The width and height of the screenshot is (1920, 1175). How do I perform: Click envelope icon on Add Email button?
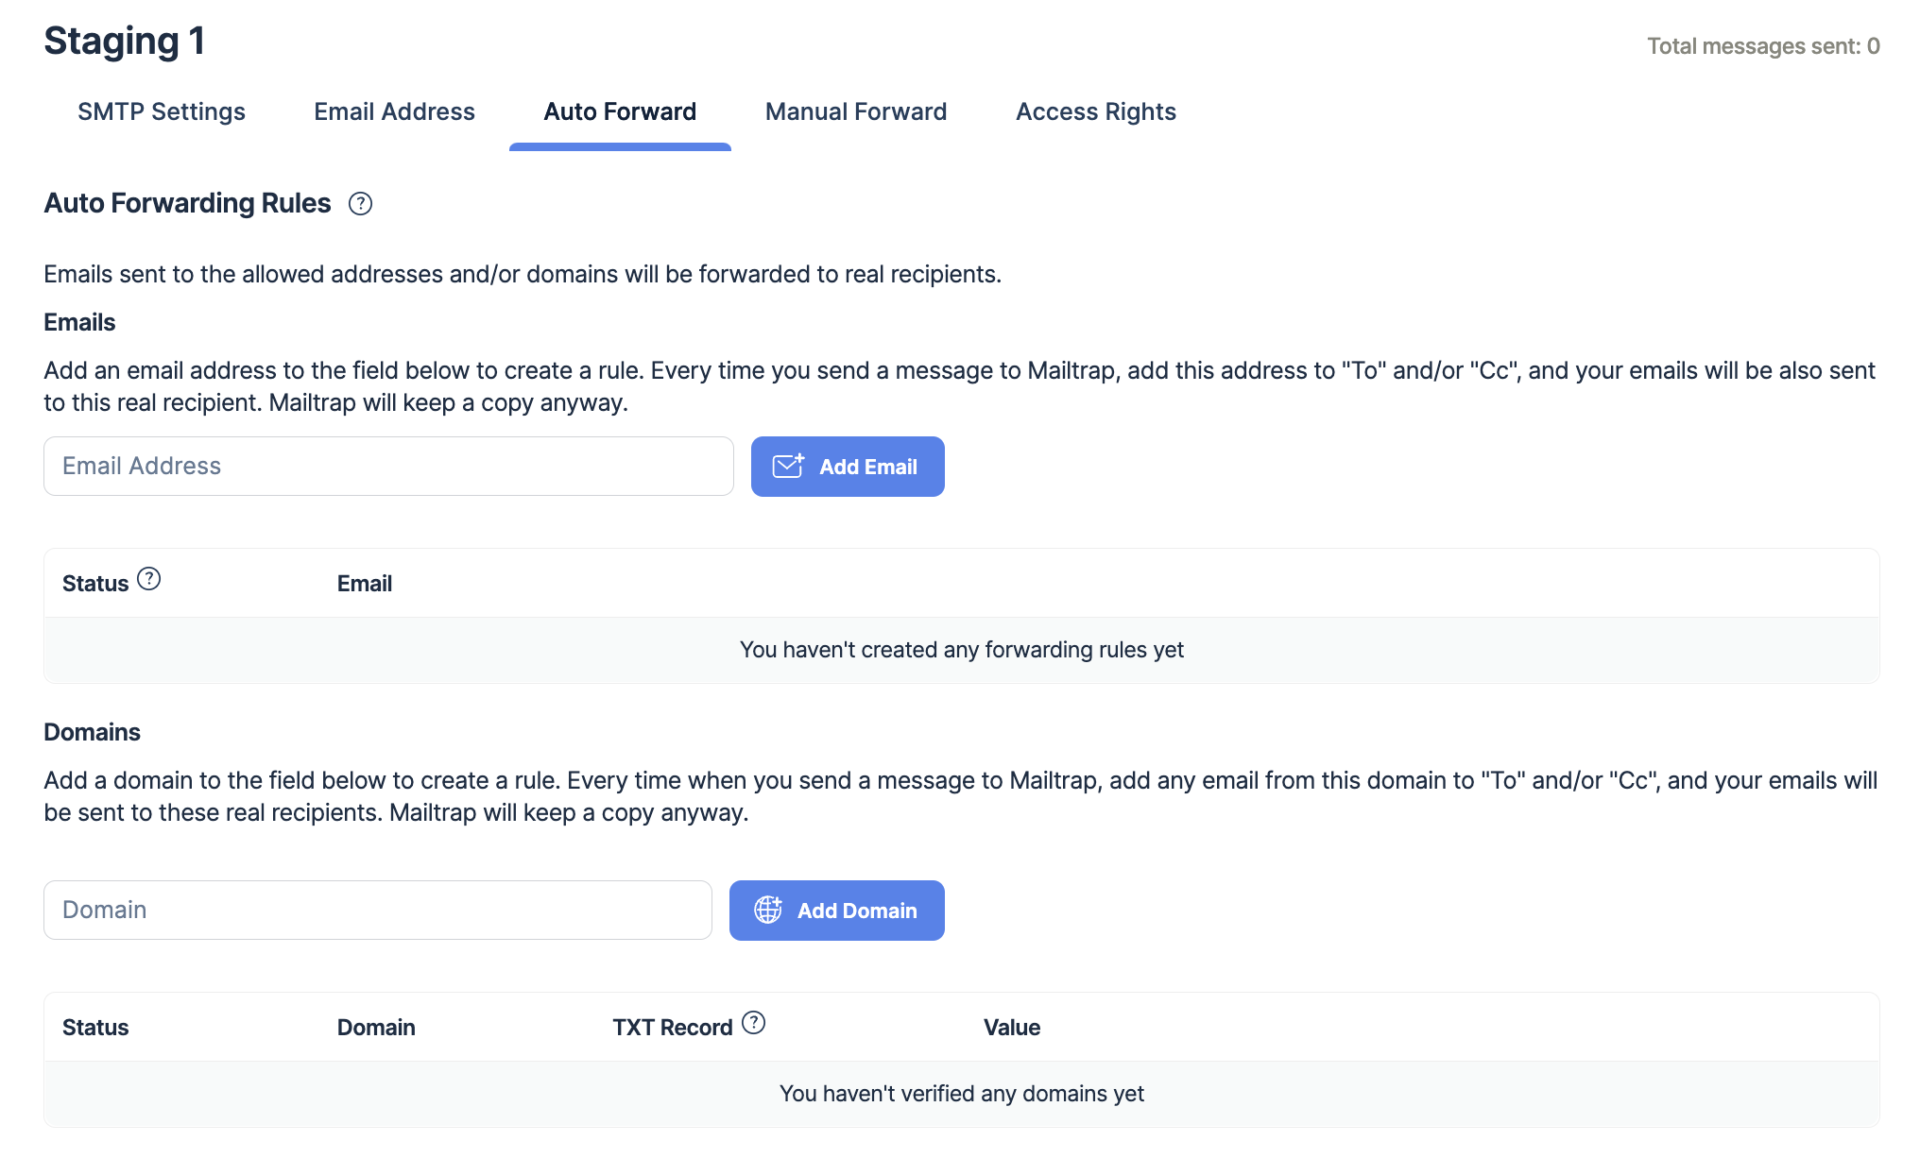tap(788, 466)
